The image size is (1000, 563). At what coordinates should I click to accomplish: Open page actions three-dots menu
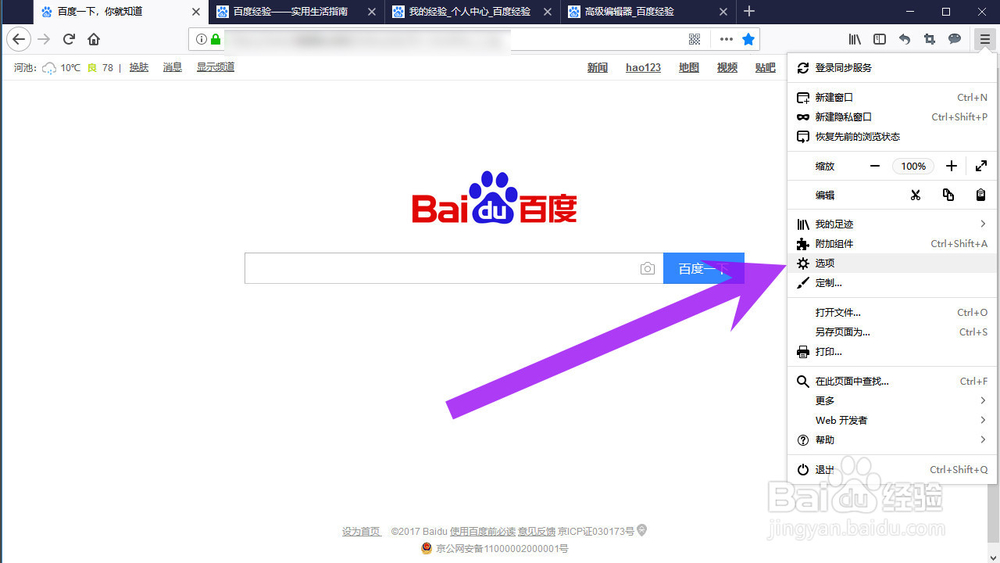coord(726,40)
